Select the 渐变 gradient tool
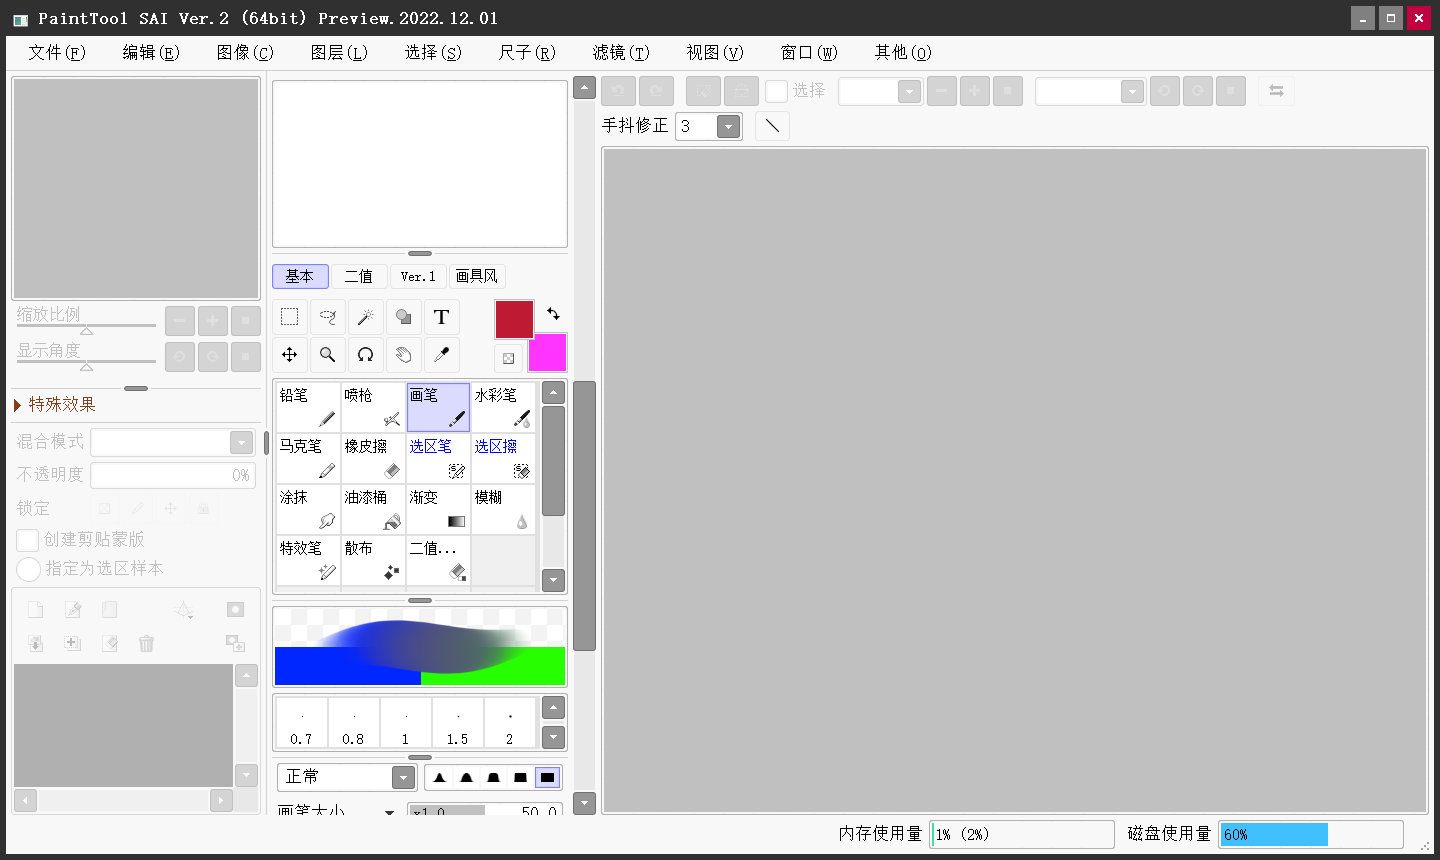 pos(438,510)
